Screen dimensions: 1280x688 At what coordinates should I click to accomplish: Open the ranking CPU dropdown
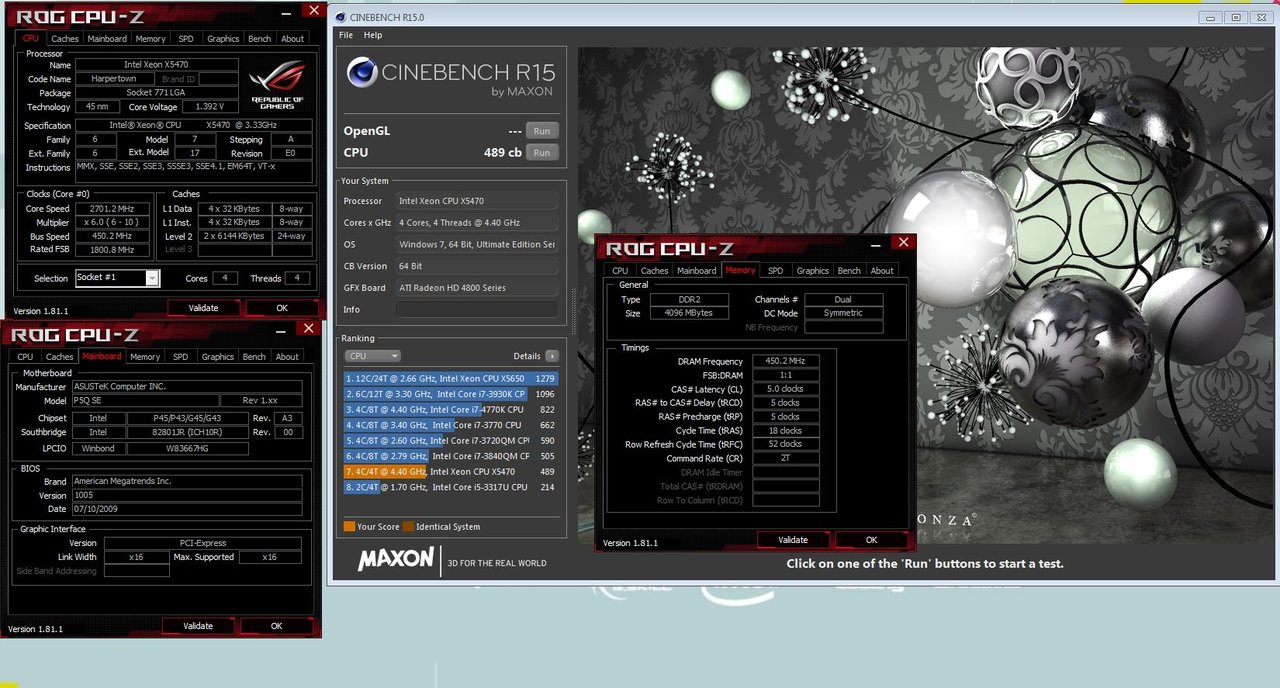click(372, 356)
